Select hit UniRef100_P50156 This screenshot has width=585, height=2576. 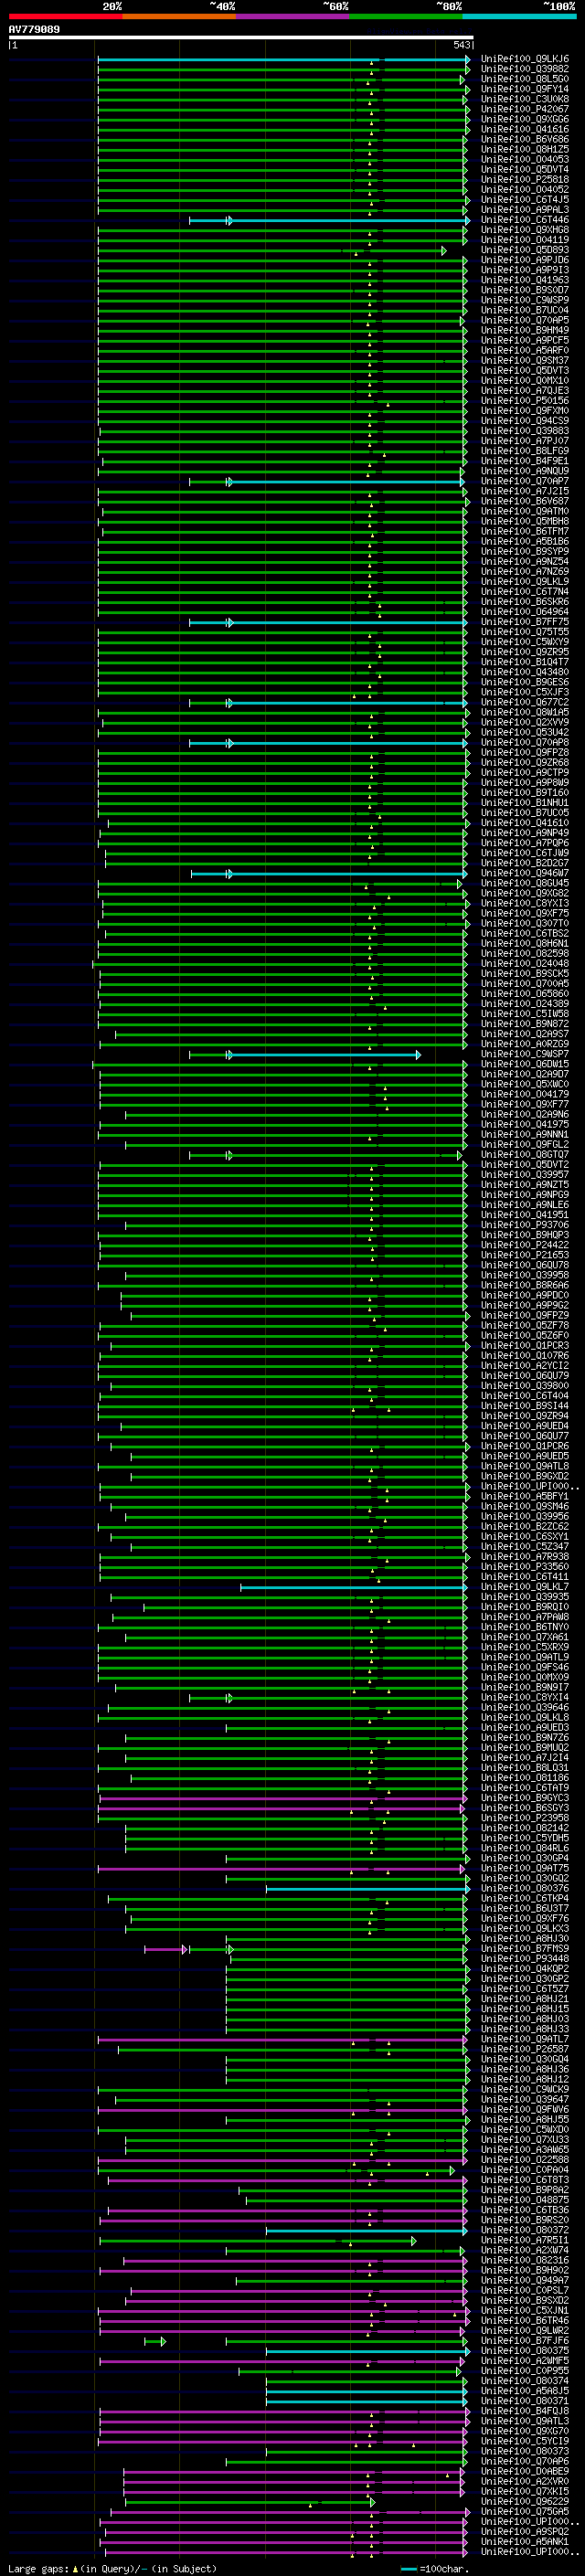[x=525, y=400]
